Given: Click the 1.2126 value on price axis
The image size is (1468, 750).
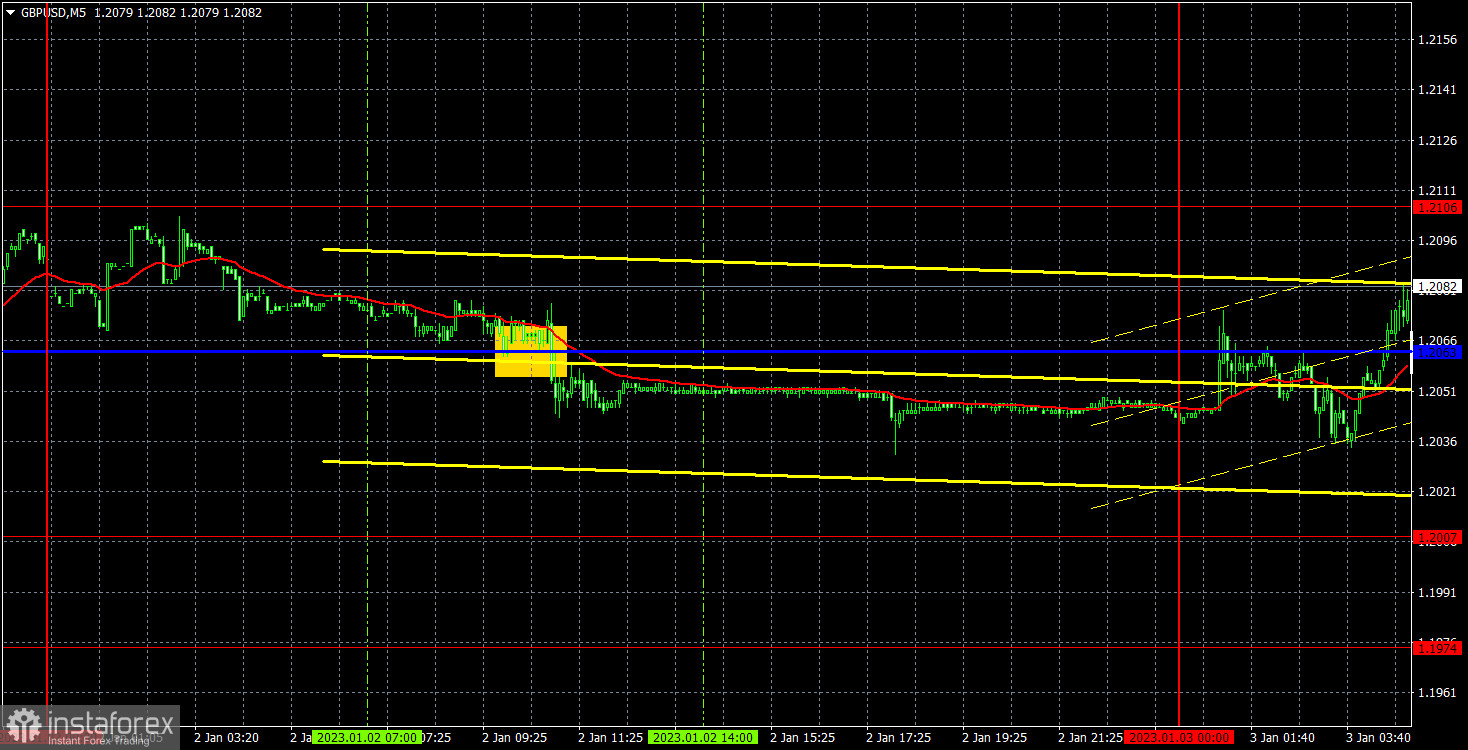Looking at the screenshot, I should tap(1437, 141).
